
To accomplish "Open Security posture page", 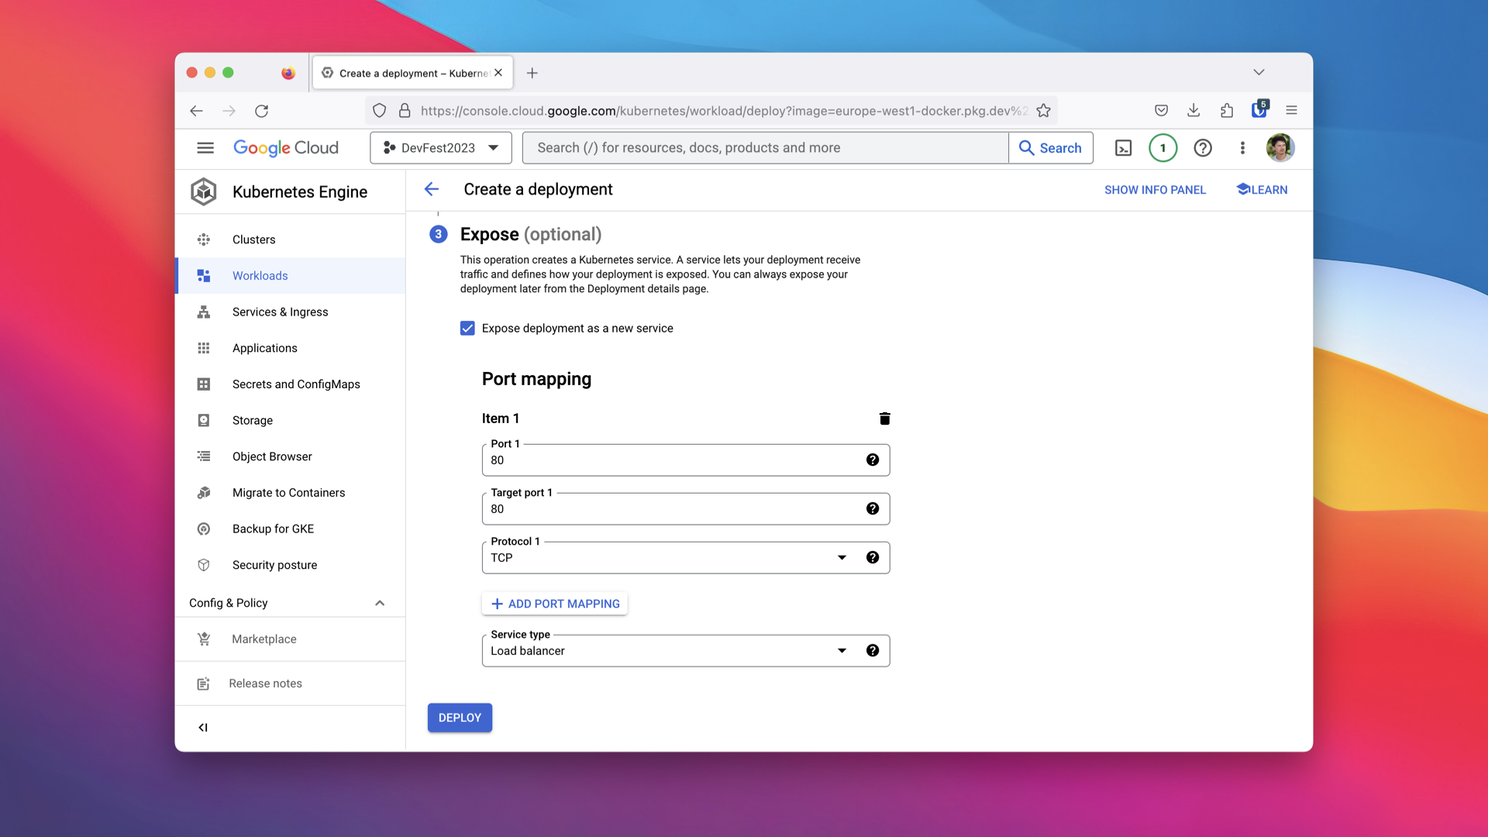I will coord(290,565).
